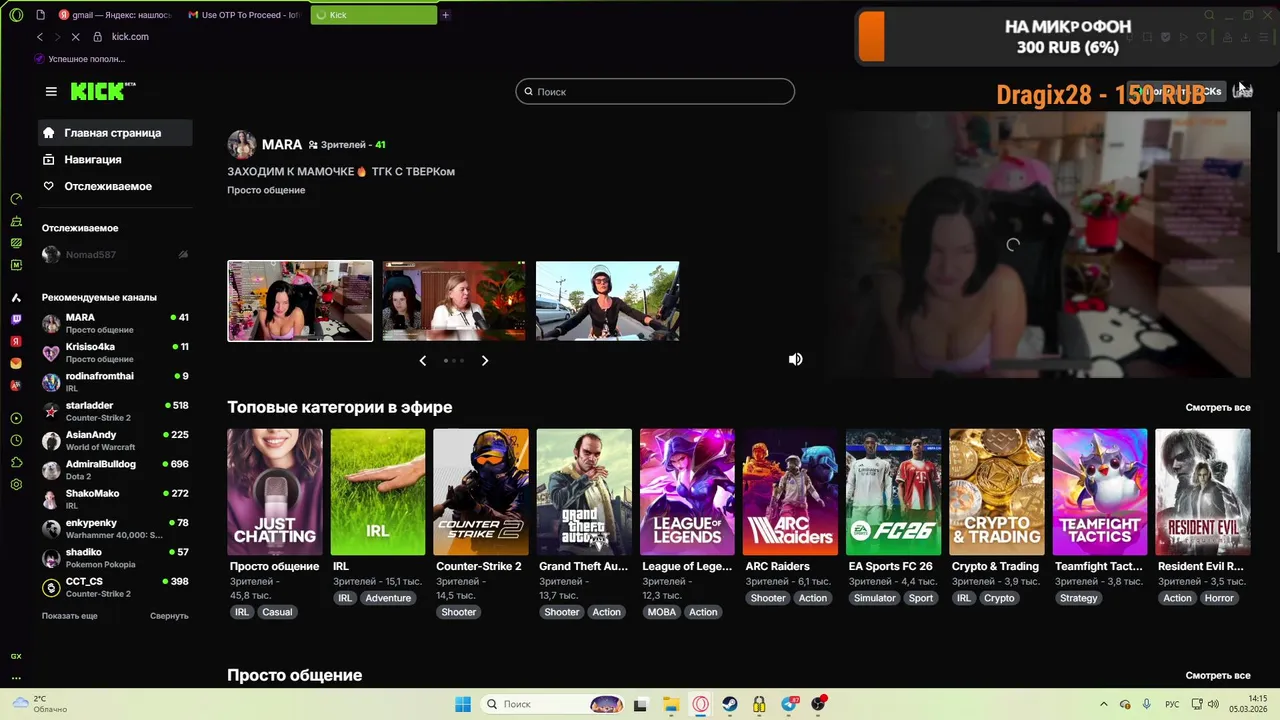Screen dimensions: 1280x720
Task: Open OBS Studio from the taskbar
Action: click(x=819, y=704)
